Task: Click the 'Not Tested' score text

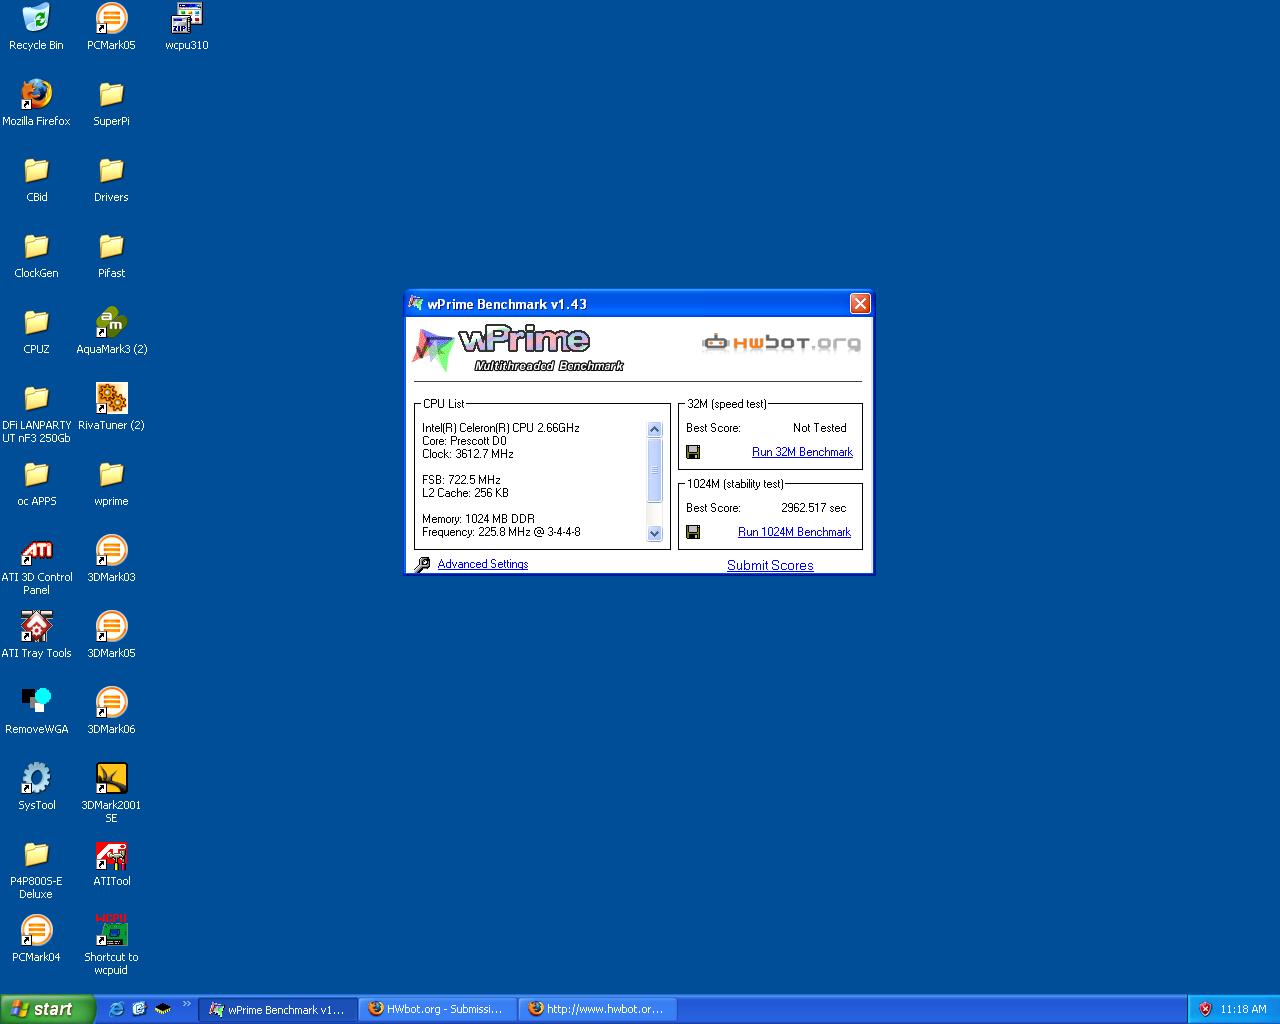Action: pos(819,428)
